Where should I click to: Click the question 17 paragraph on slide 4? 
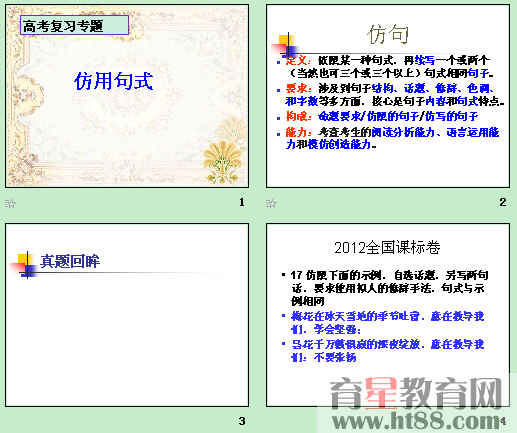[x=389, y=288]
